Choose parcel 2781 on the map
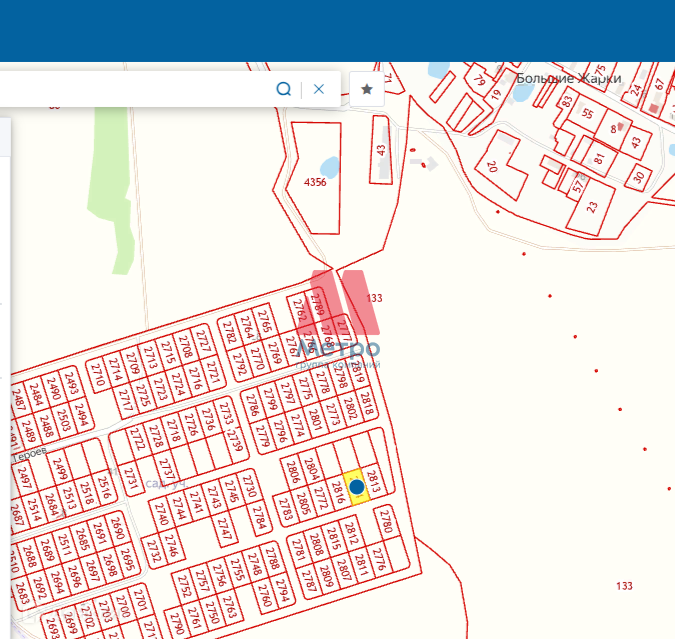 tap(298, 550)
